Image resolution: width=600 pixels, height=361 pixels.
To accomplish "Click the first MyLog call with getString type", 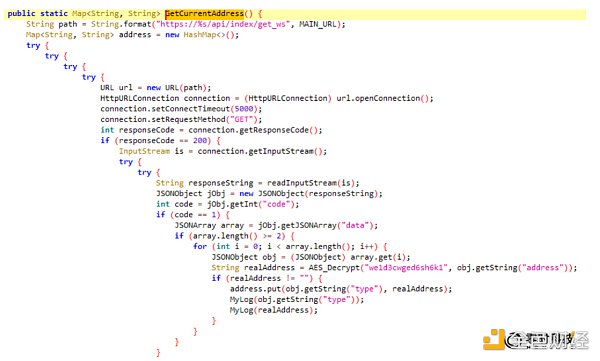I will [297, 299].
